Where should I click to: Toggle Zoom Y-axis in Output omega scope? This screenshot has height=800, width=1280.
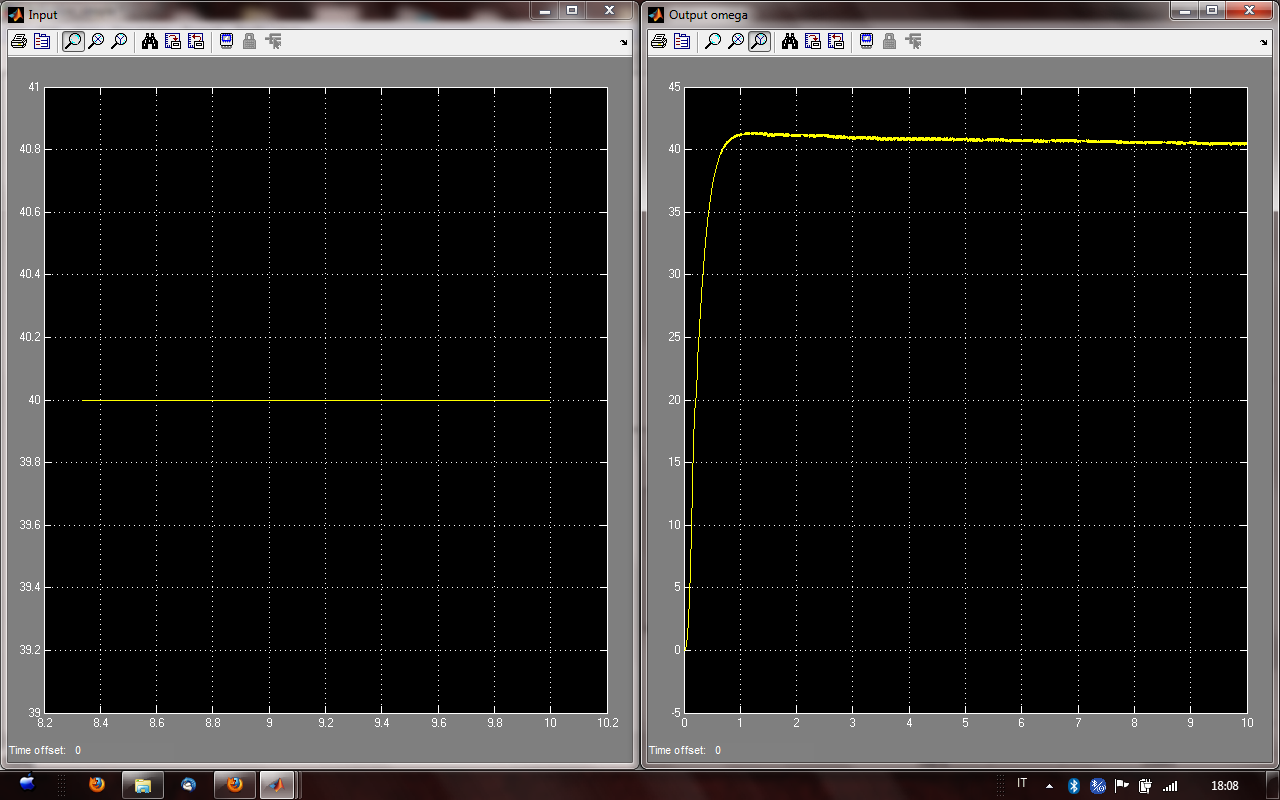click(x=759, y=41)
